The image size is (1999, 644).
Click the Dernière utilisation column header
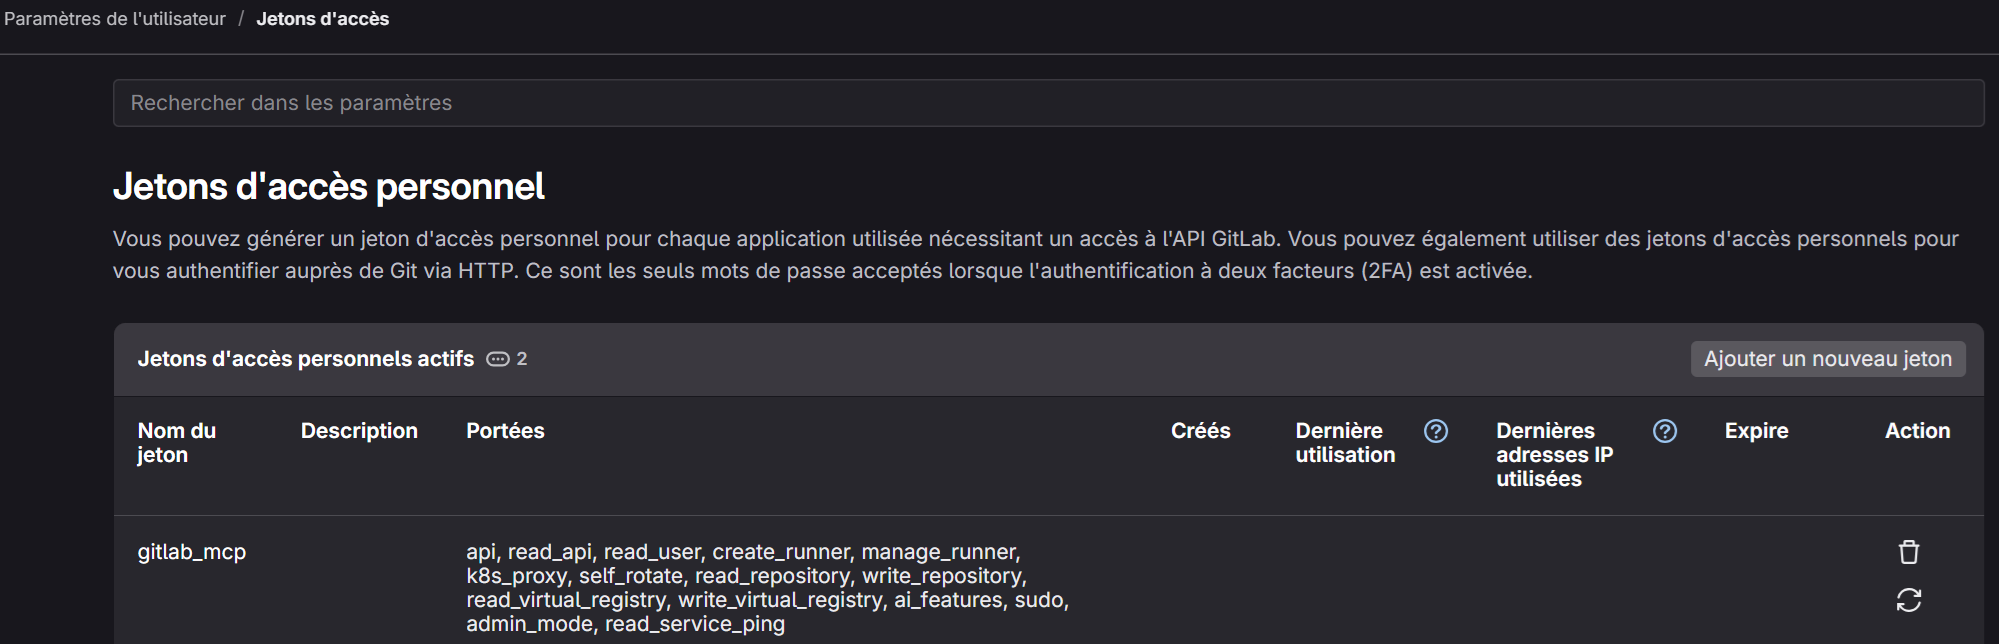point(1345,443)
